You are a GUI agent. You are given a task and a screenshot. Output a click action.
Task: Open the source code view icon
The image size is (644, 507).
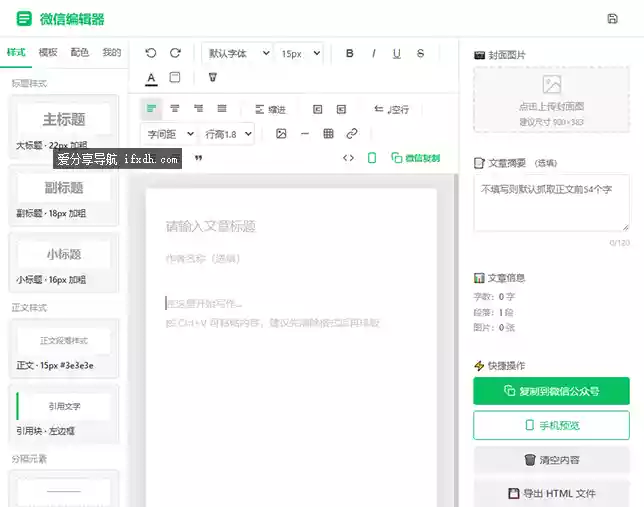[x=348, y=158]
